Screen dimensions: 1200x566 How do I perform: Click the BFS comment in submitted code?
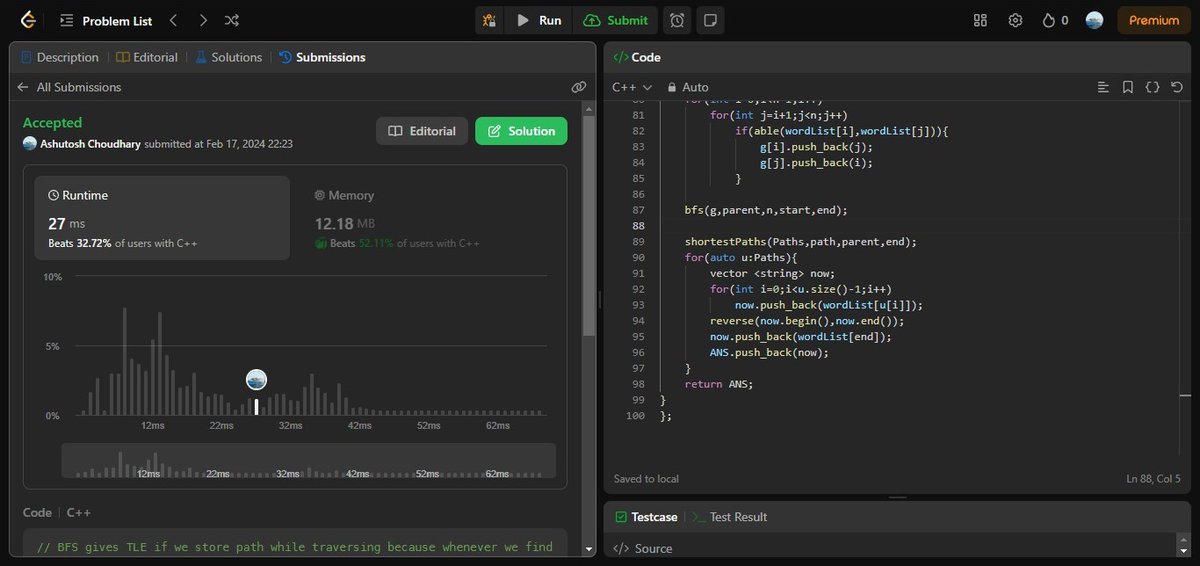(x=293, y=547)
